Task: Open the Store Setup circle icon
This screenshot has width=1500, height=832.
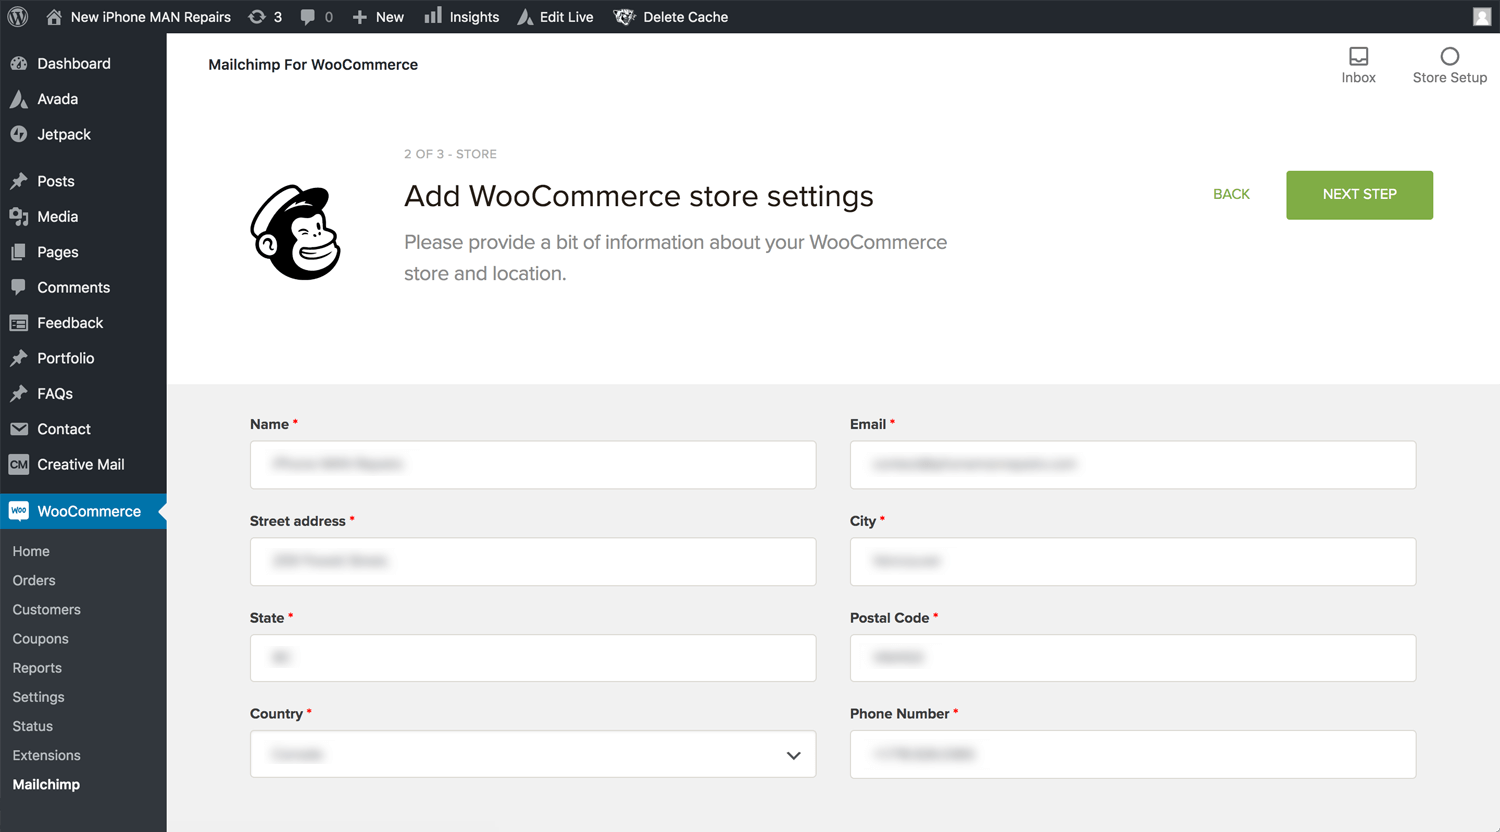Action: 1449,56
